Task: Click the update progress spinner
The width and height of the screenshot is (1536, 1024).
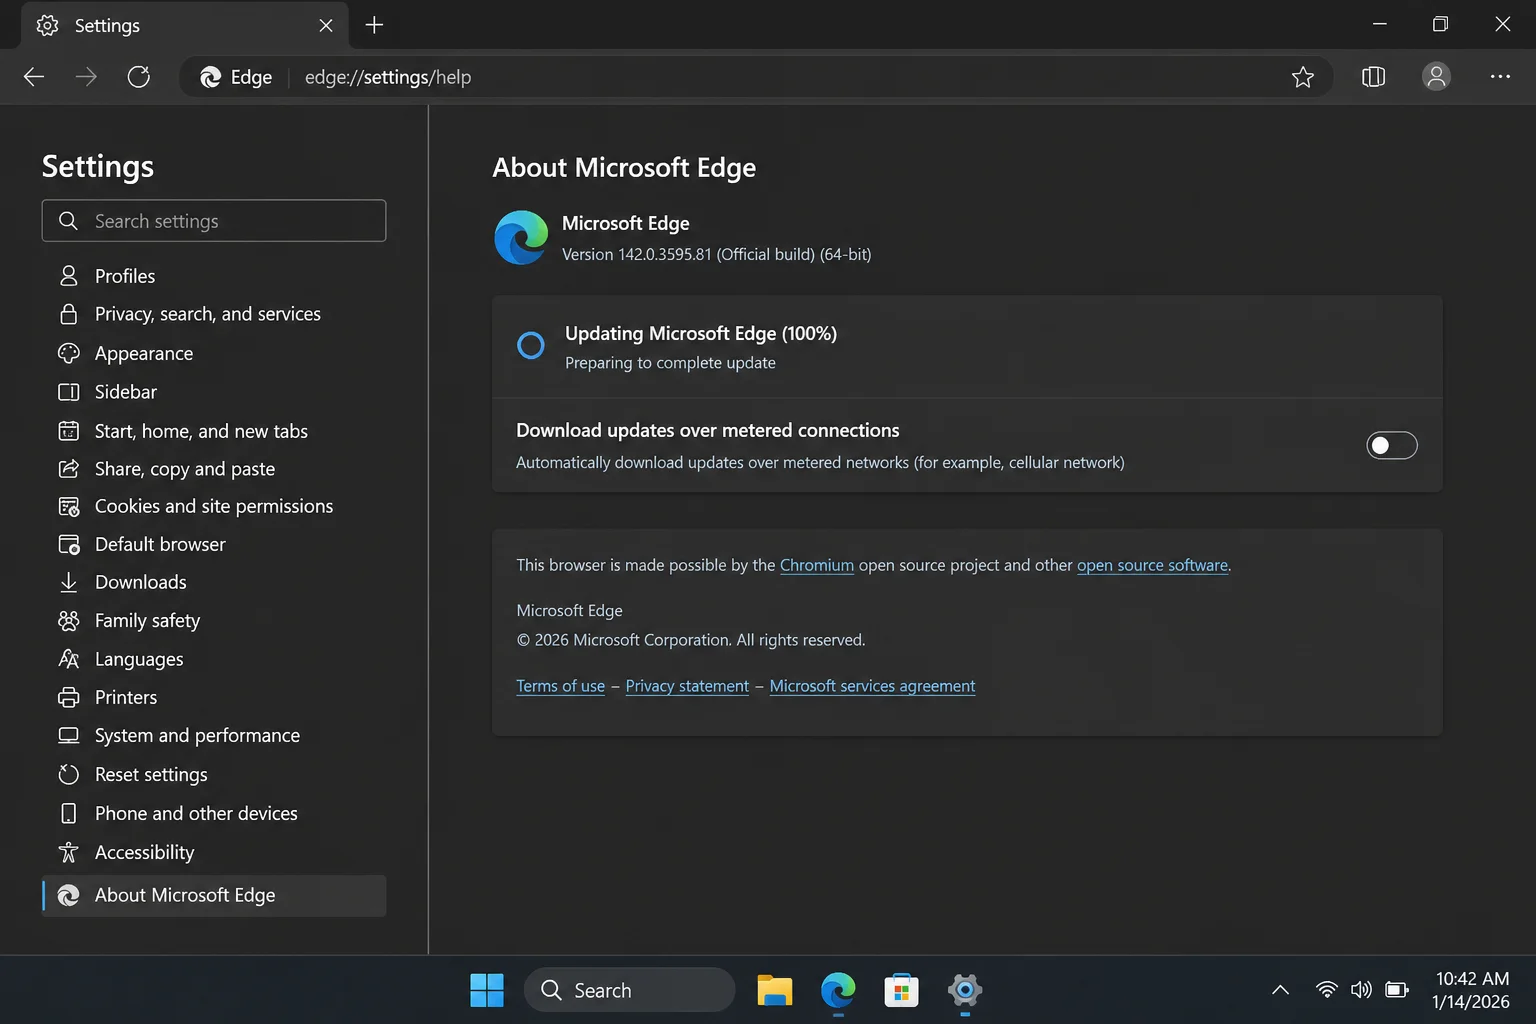Action: 531,345
